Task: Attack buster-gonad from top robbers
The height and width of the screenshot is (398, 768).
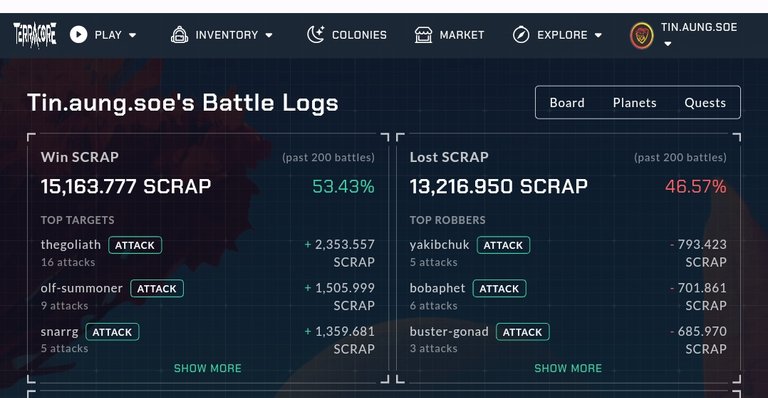Action: [x=523, y=332]
